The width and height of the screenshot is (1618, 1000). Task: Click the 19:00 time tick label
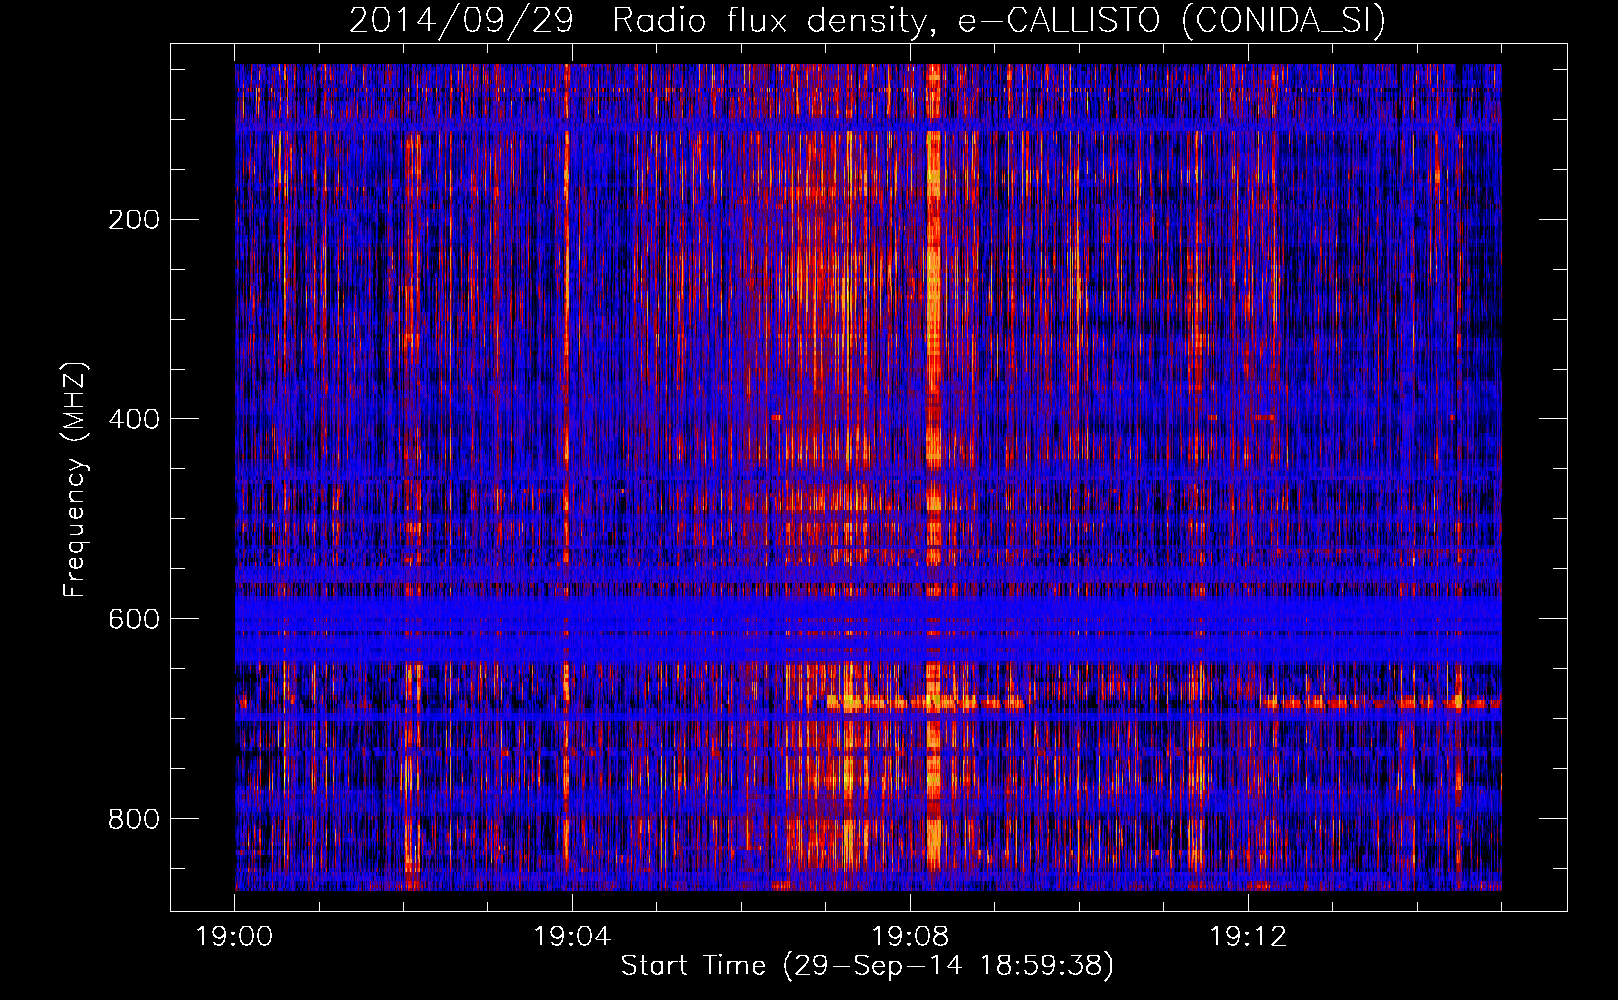[x=235, y=937]
